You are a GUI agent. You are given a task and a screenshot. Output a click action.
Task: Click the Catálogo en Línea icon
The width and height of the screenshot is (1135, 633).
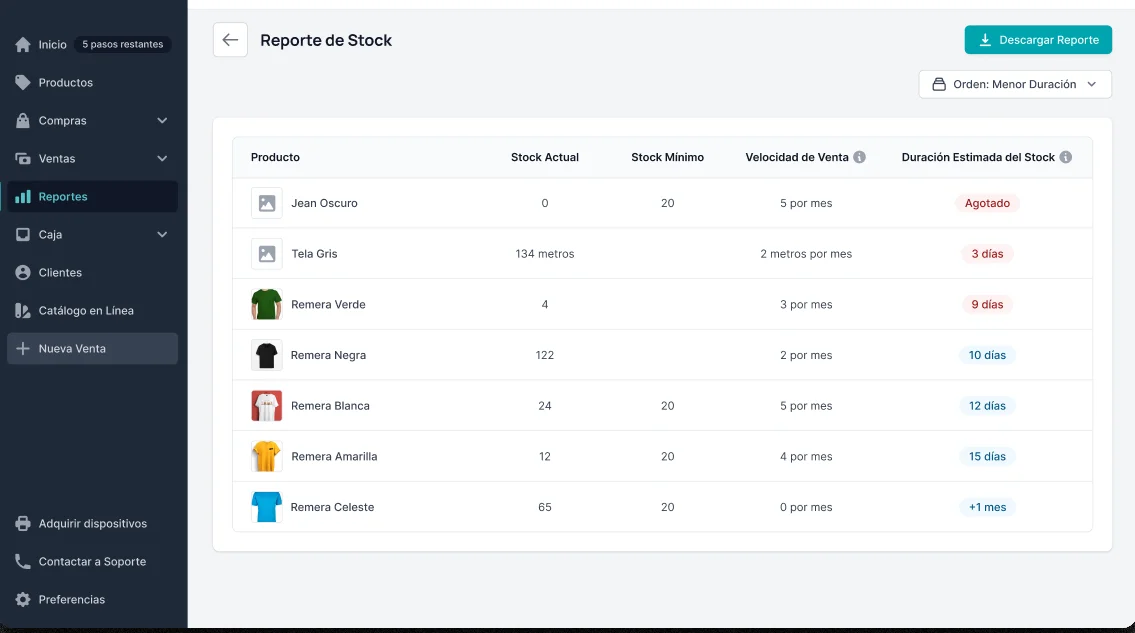pyautogui.click(x=23, y=311)
